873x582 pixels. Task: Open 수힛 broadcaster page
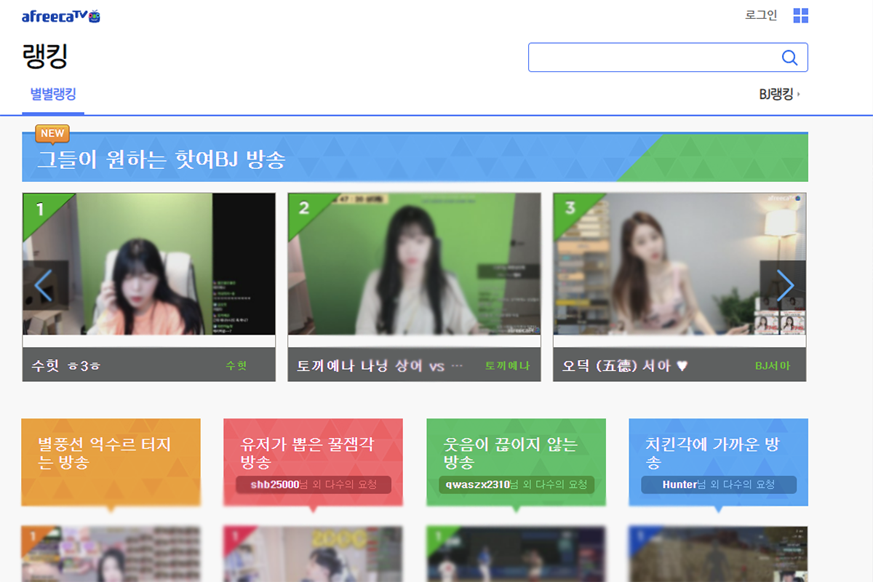coord(237,366)
